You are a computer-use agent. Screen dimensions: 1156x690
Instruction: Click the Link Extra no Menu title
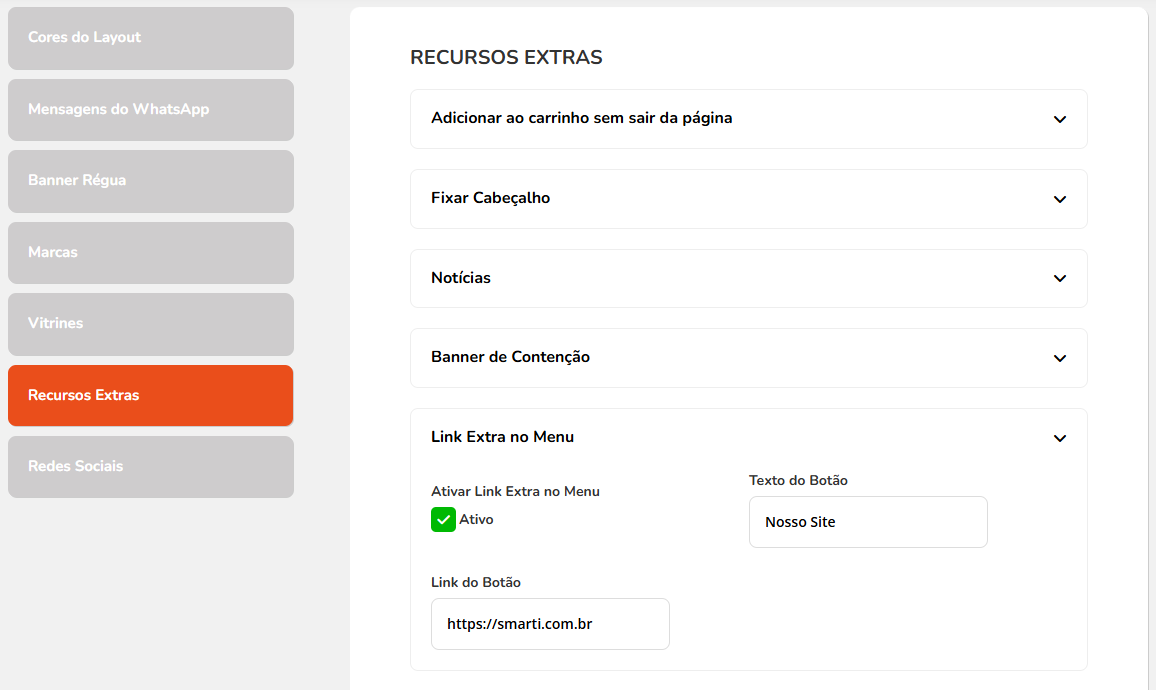502,437
